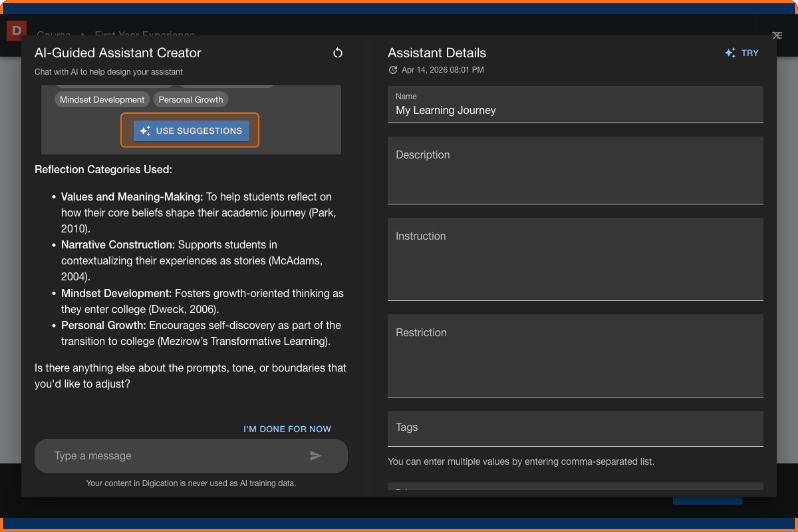Screen dimensions: 798x532
Task: Click the Narrative Construction bullet text
Action: tap(192, 261)
